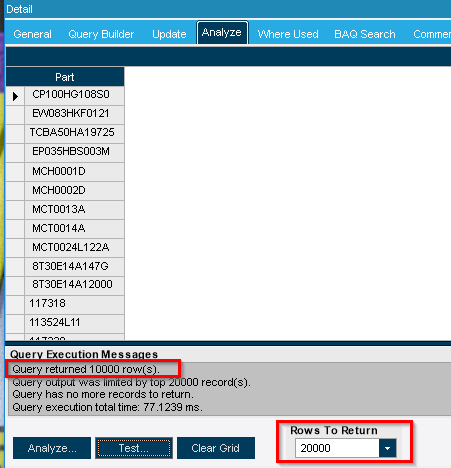This screenshot has height=468, width=451.
Task: Click query execution total time message
Action: tap(107, 407)
